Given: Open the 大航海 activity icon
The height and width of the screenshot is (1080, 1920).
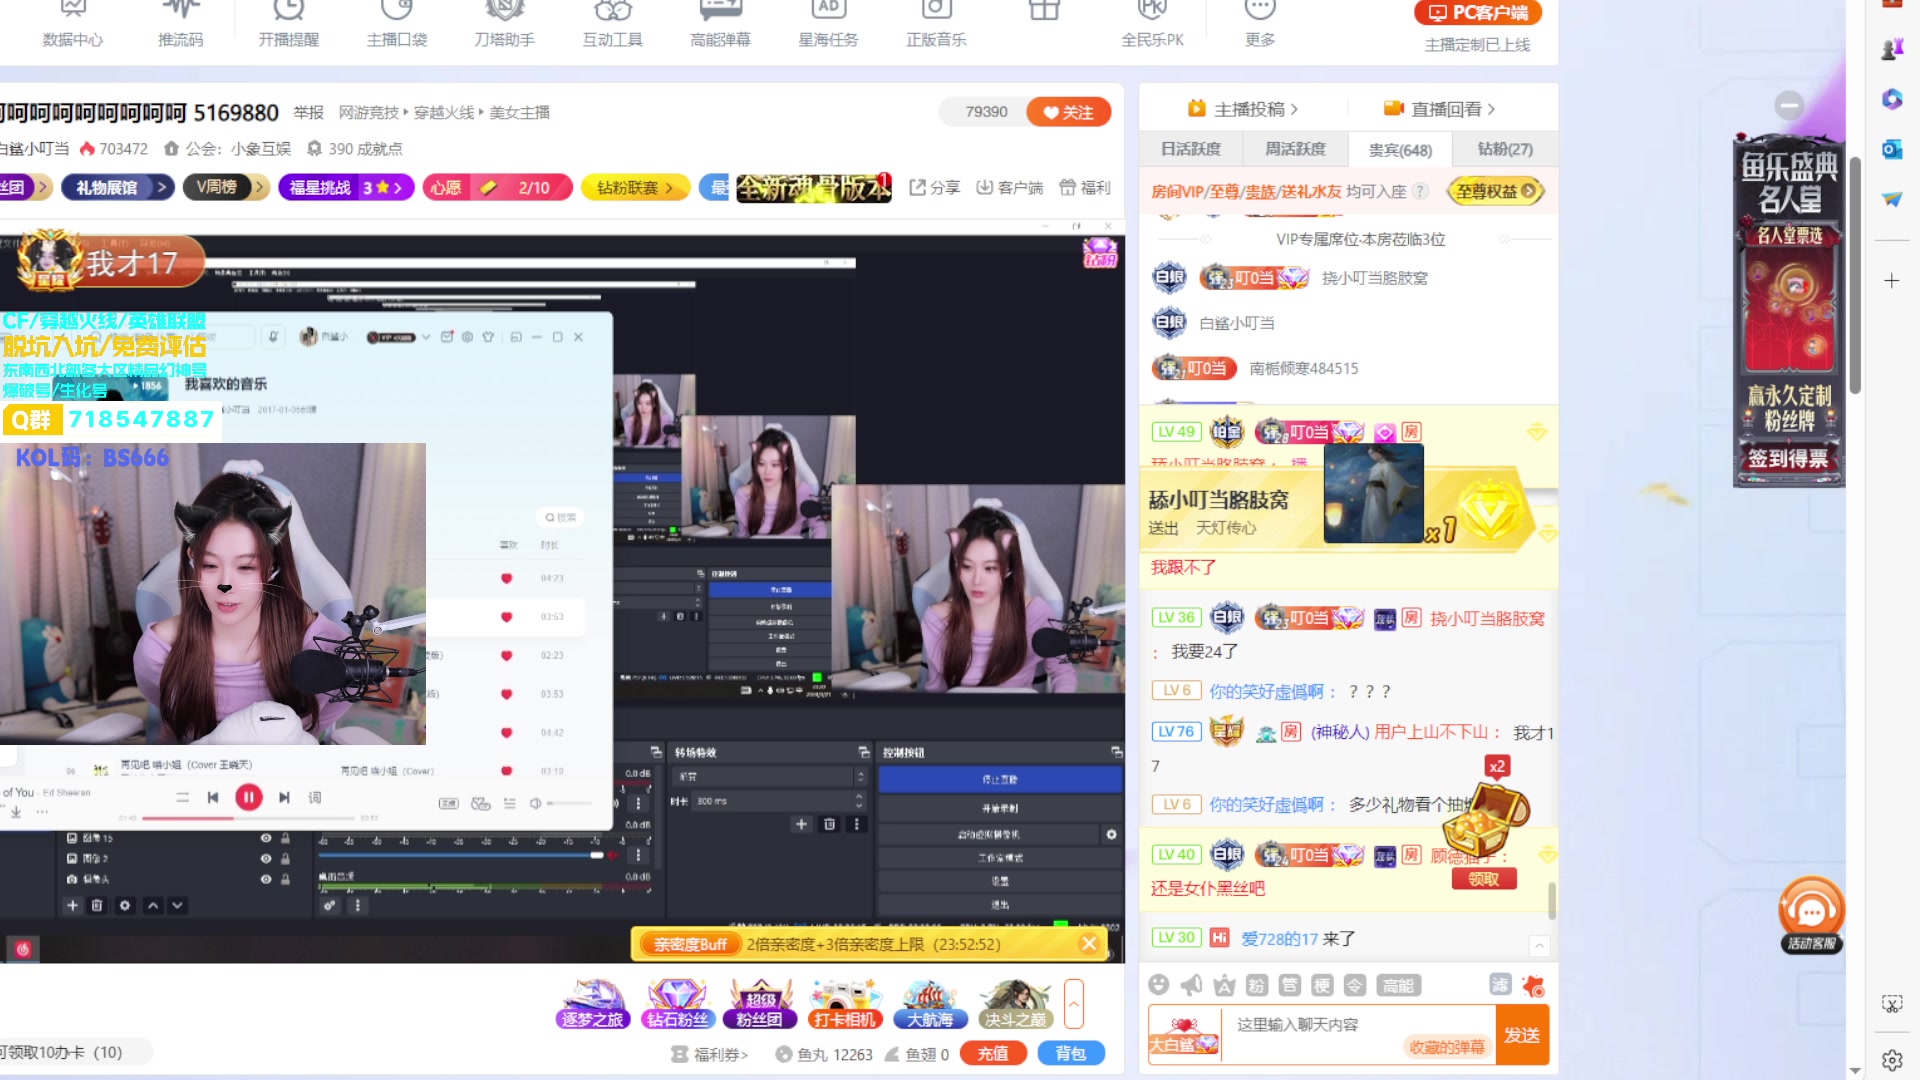Looking at the screenshot, I should 930,1004.
